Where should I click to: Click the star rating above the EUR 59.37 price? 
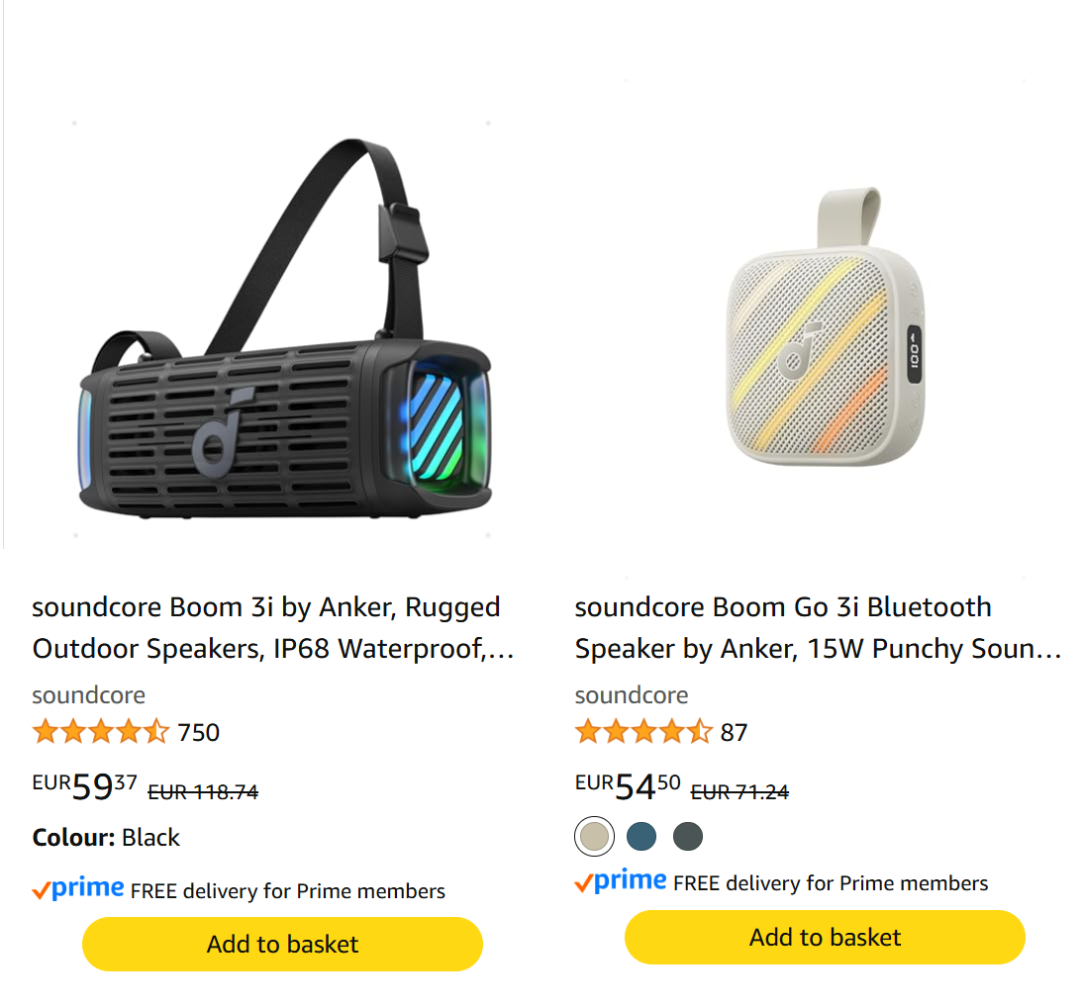coord(101,732)
